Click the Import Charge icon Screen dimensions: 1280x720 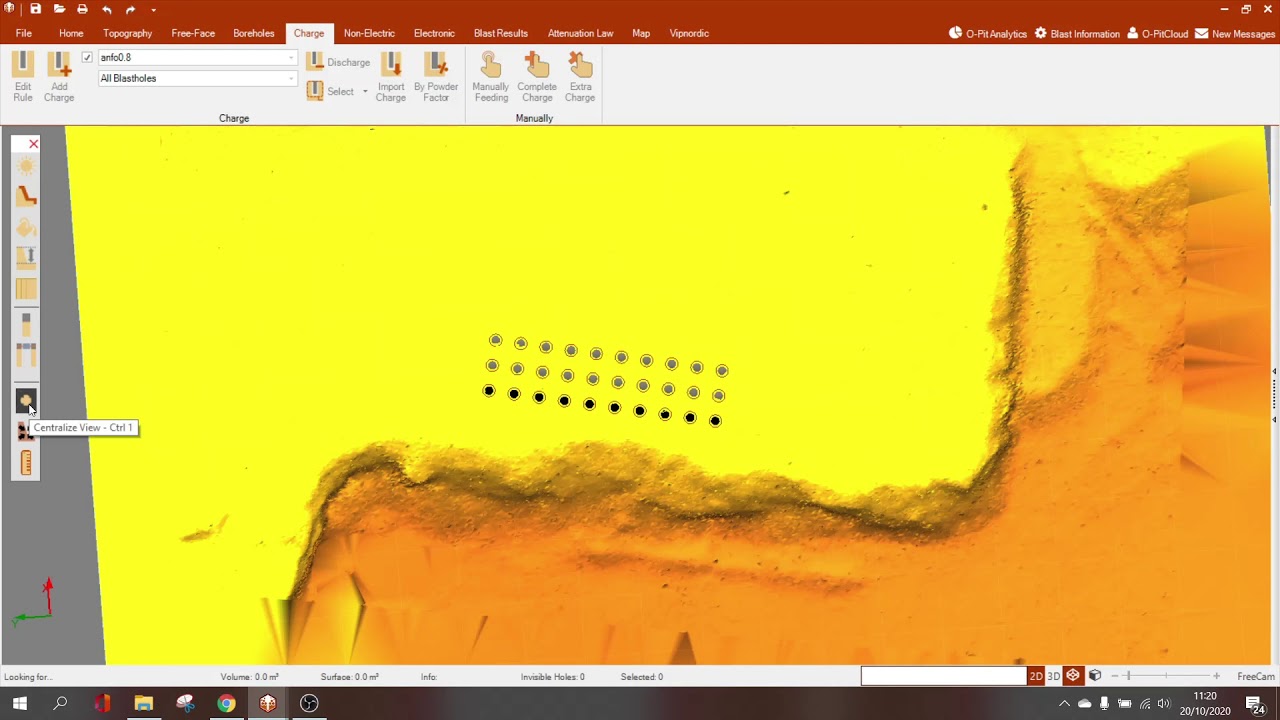(x=391, y=77)
